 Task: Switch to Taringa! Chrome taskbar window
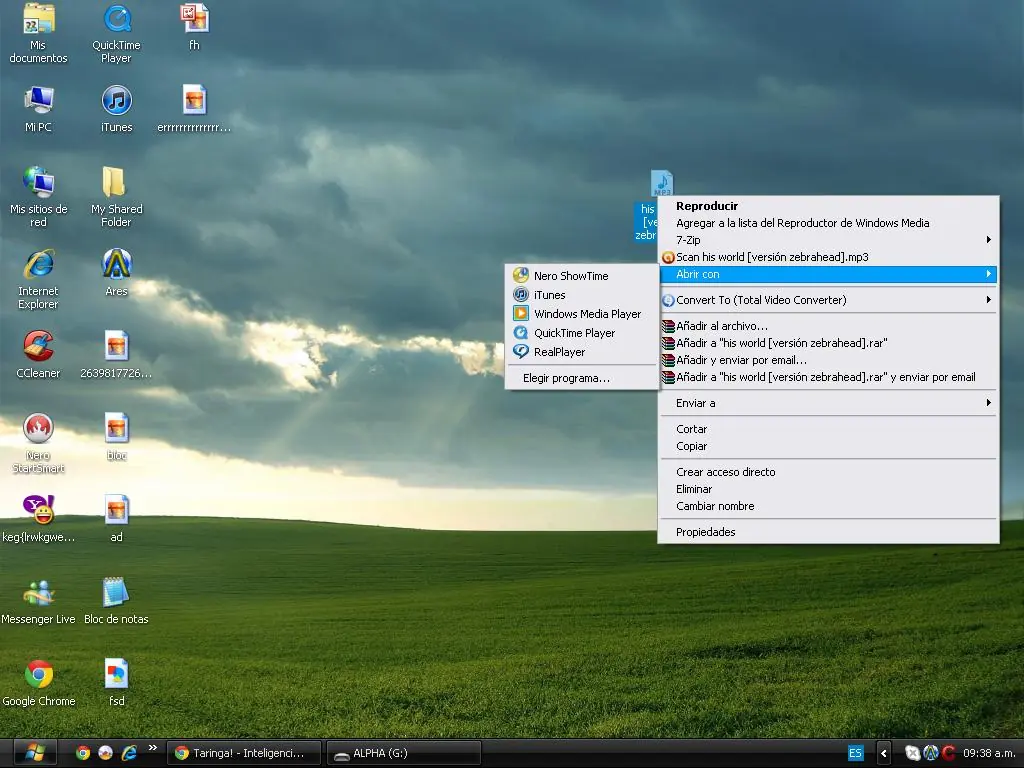click(x=244, y=753)
